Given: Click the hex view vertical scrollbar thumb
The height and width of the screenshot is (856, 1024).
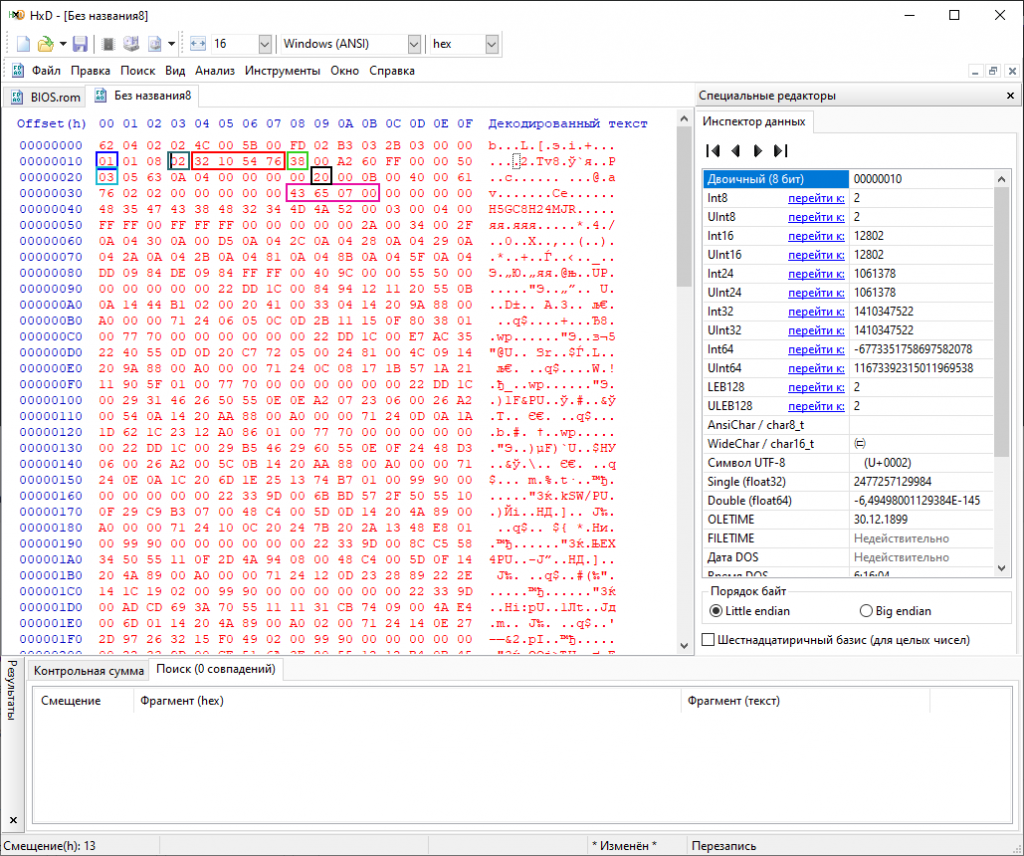Looking at the screenshot, I should (684, 207).
